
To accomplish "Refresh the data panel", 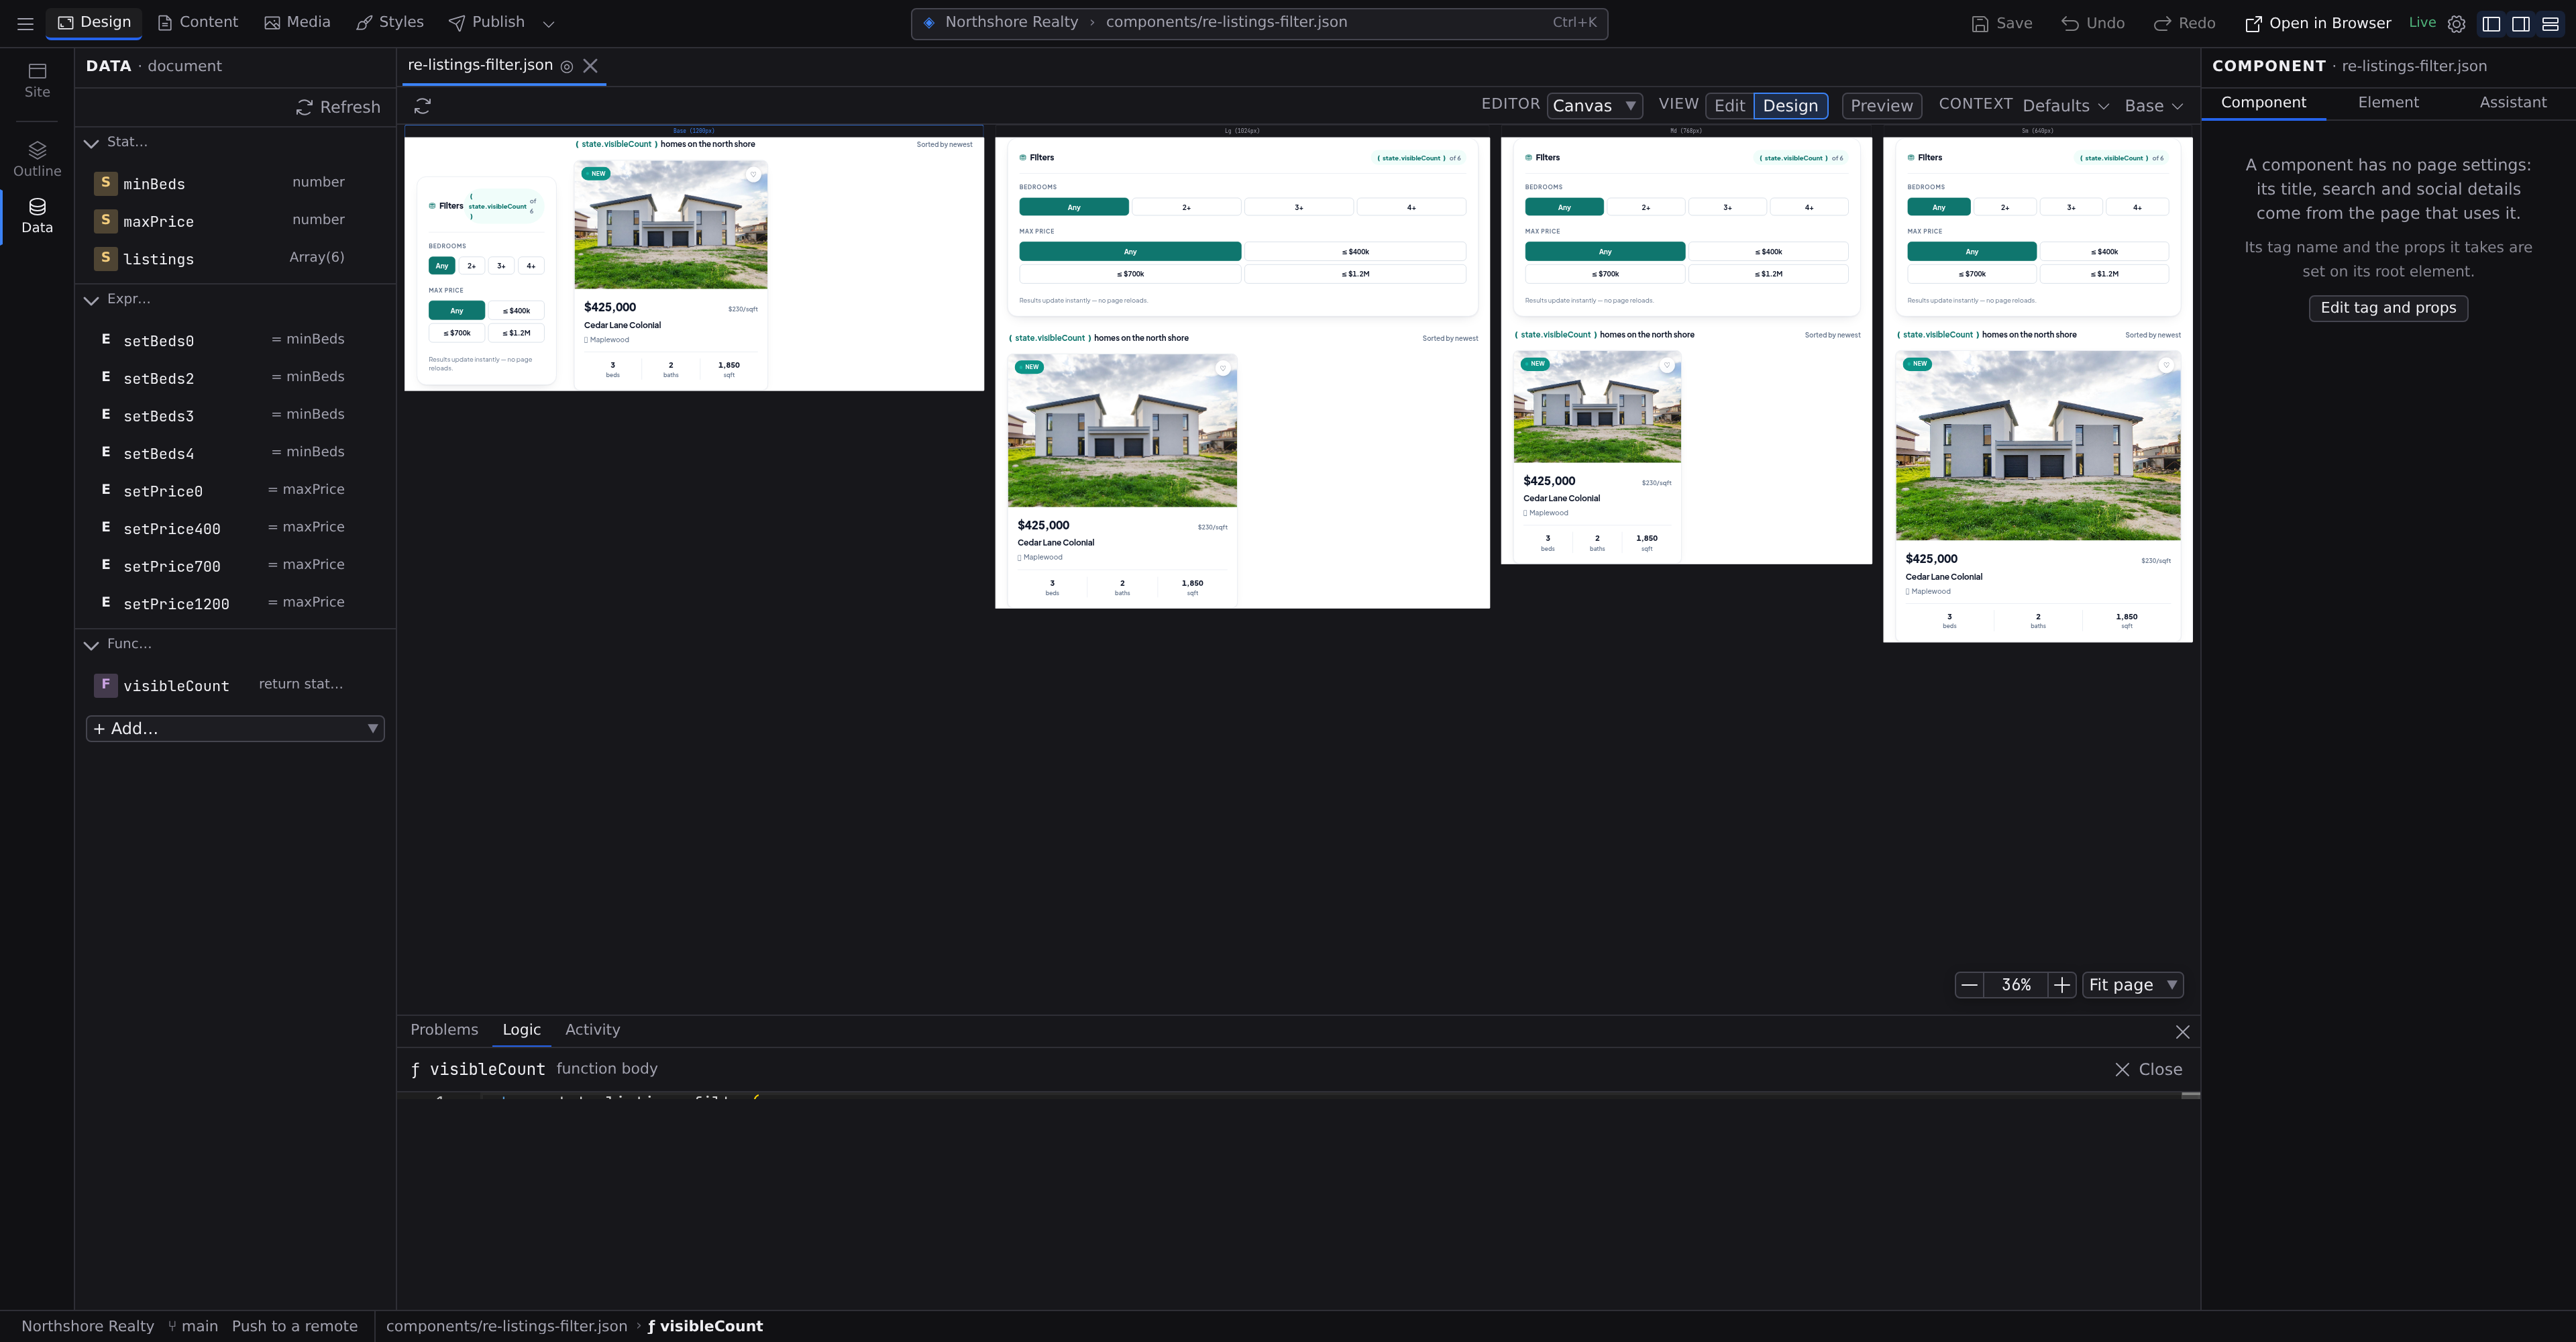I will coord(338,107).
